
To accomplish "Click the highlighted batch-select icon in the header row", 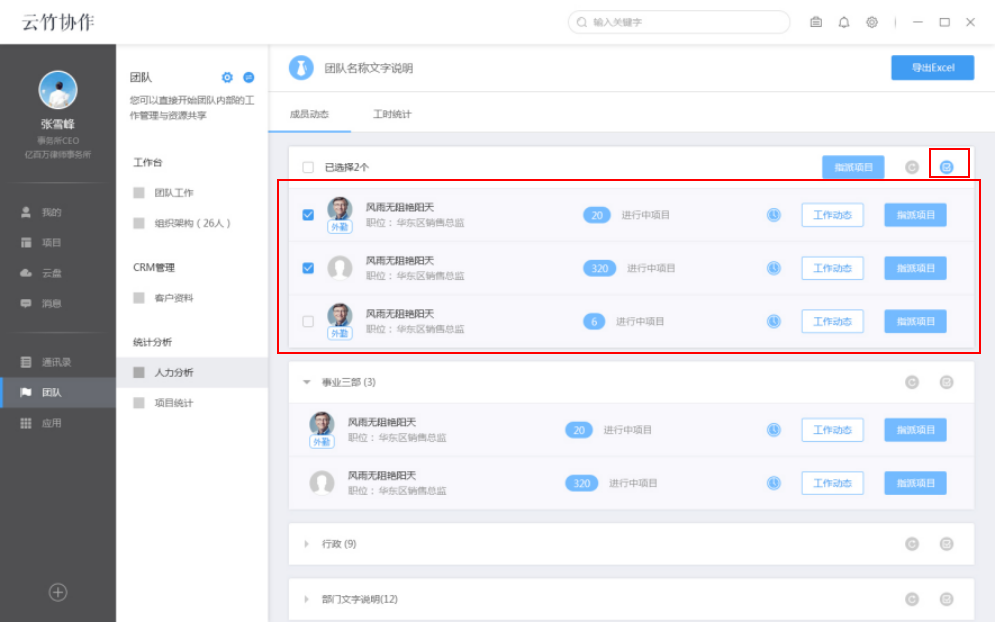I will [946, 166].
